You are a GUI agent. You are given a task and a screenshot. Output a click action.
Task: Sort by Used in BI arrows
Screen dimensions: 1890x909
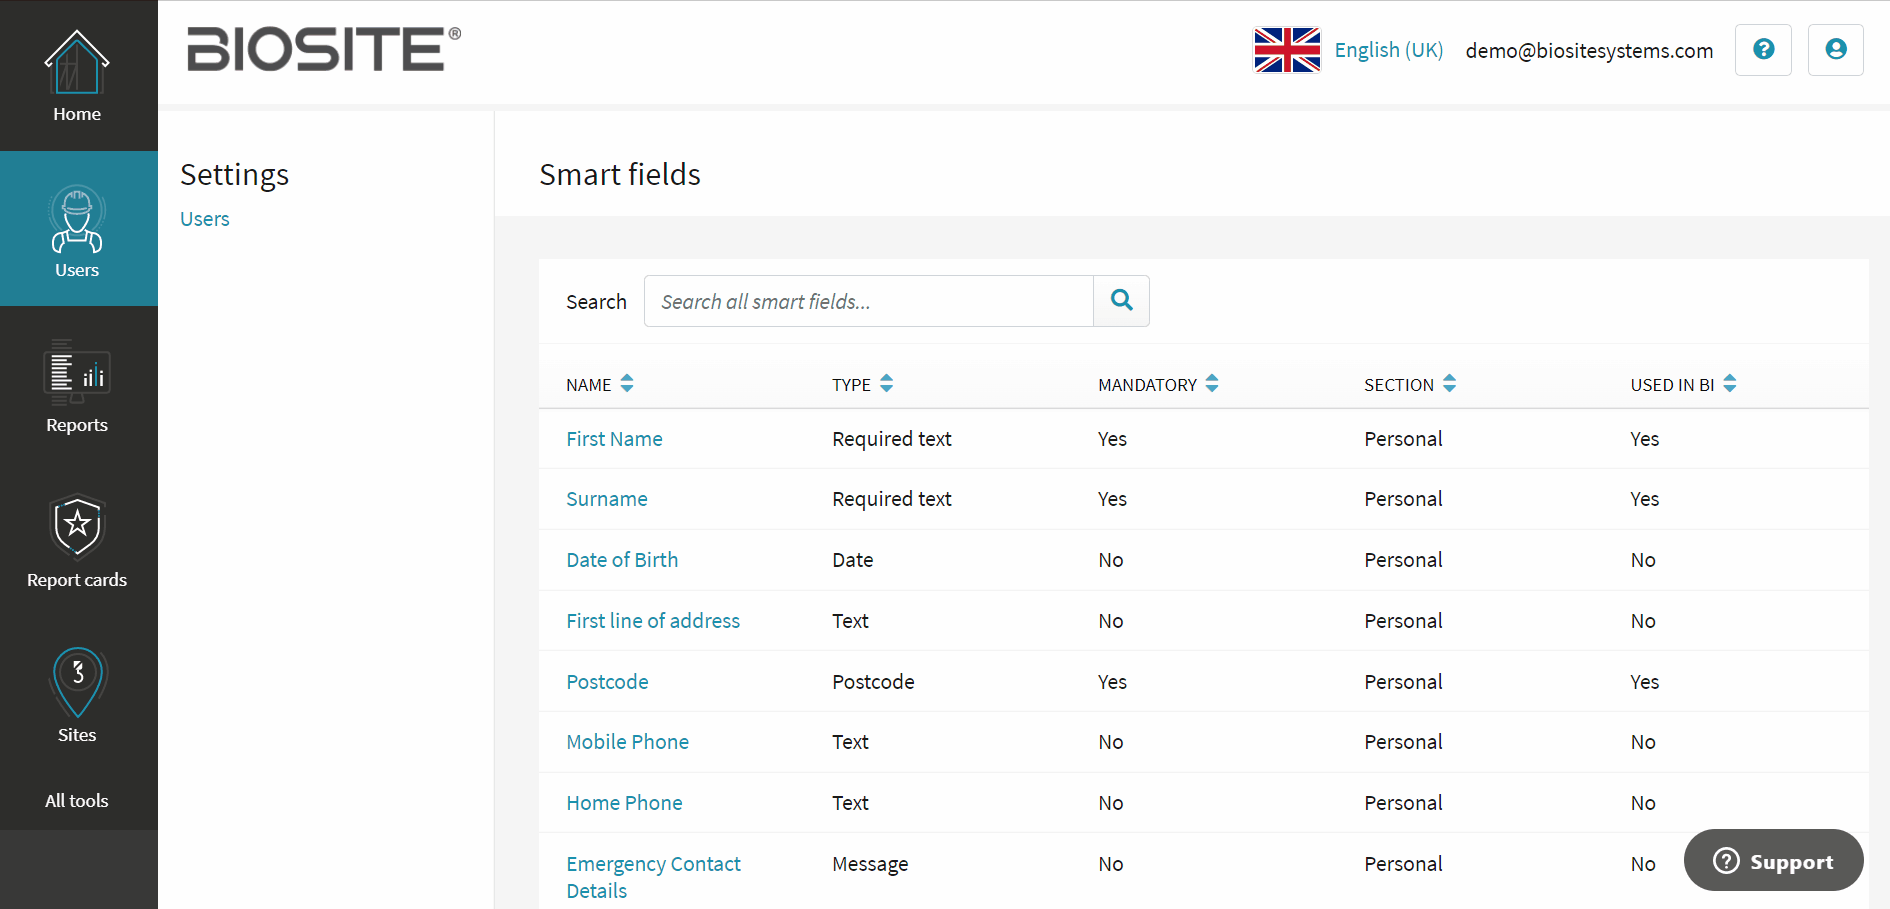[x=1730, y=383]
